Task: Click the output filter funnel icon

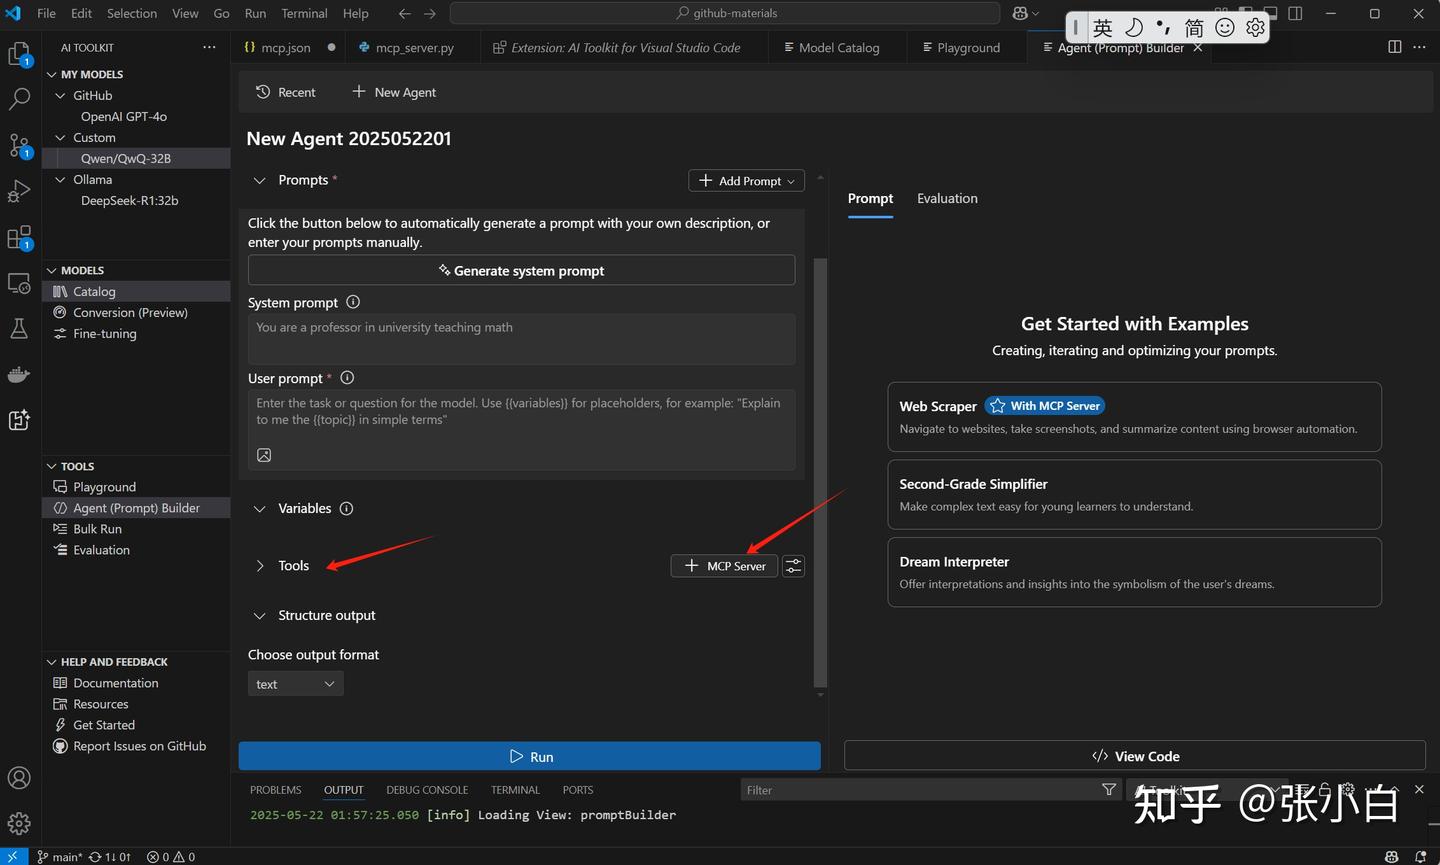Action: click(1108, 789)
